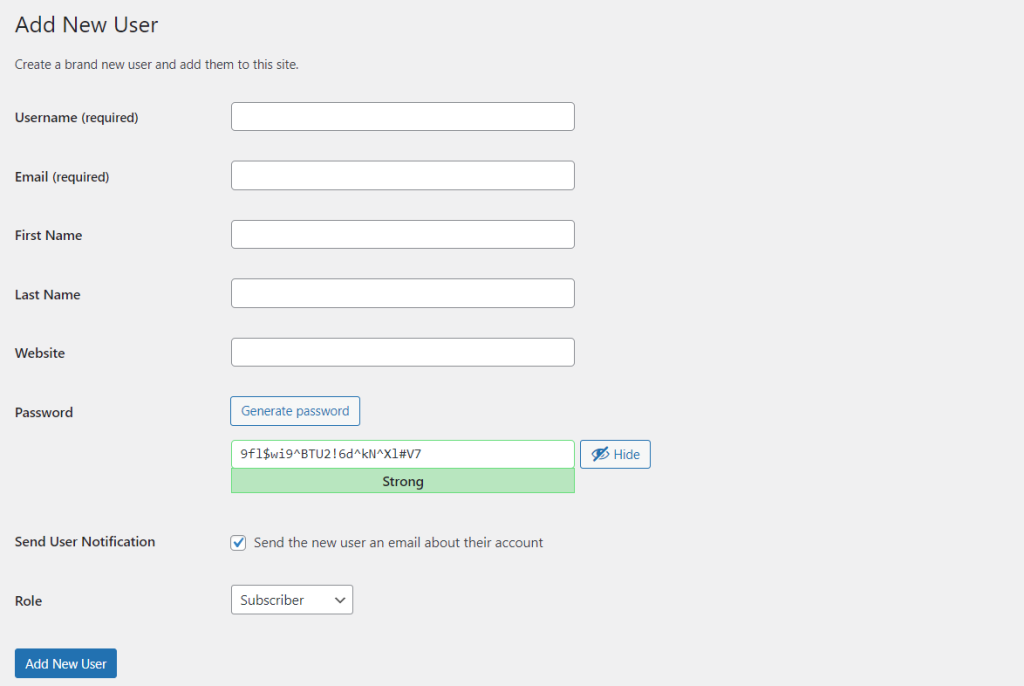Change role from Subscriber using dropdown
This screenshot has width=1024, height=686.
click(291, 600)
